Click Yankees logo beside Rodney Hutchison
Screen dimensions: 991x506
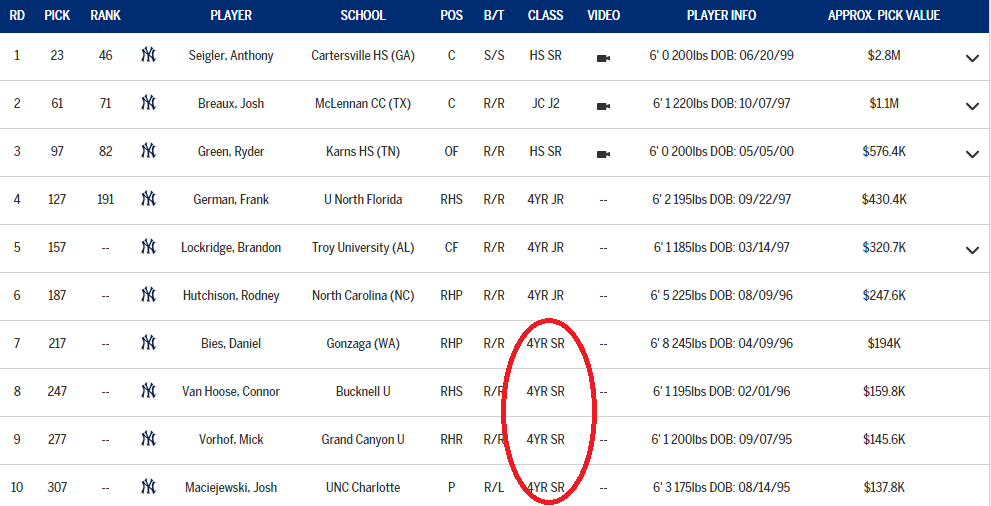pos(149,295)
